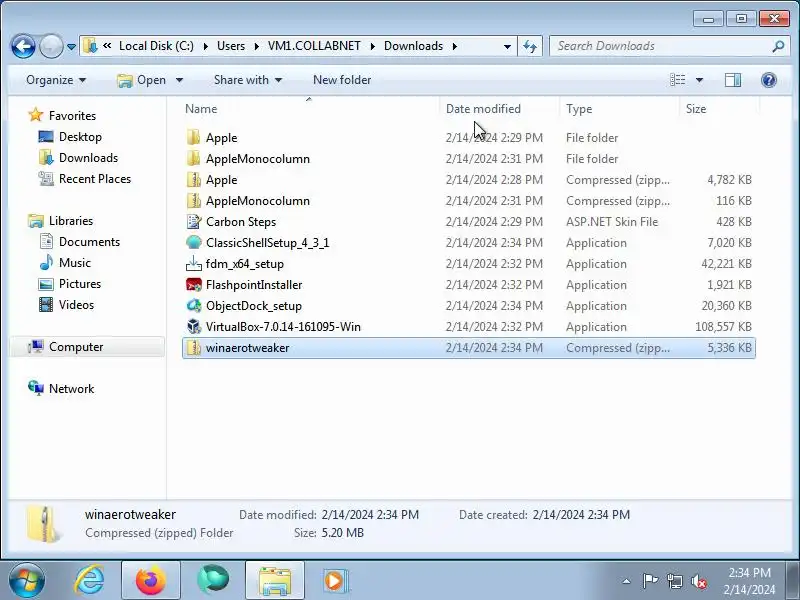The height and width of the screenshot is (600, 800).
Task: Click the Carbon Steps file name
Action: [x=241, y=222]
